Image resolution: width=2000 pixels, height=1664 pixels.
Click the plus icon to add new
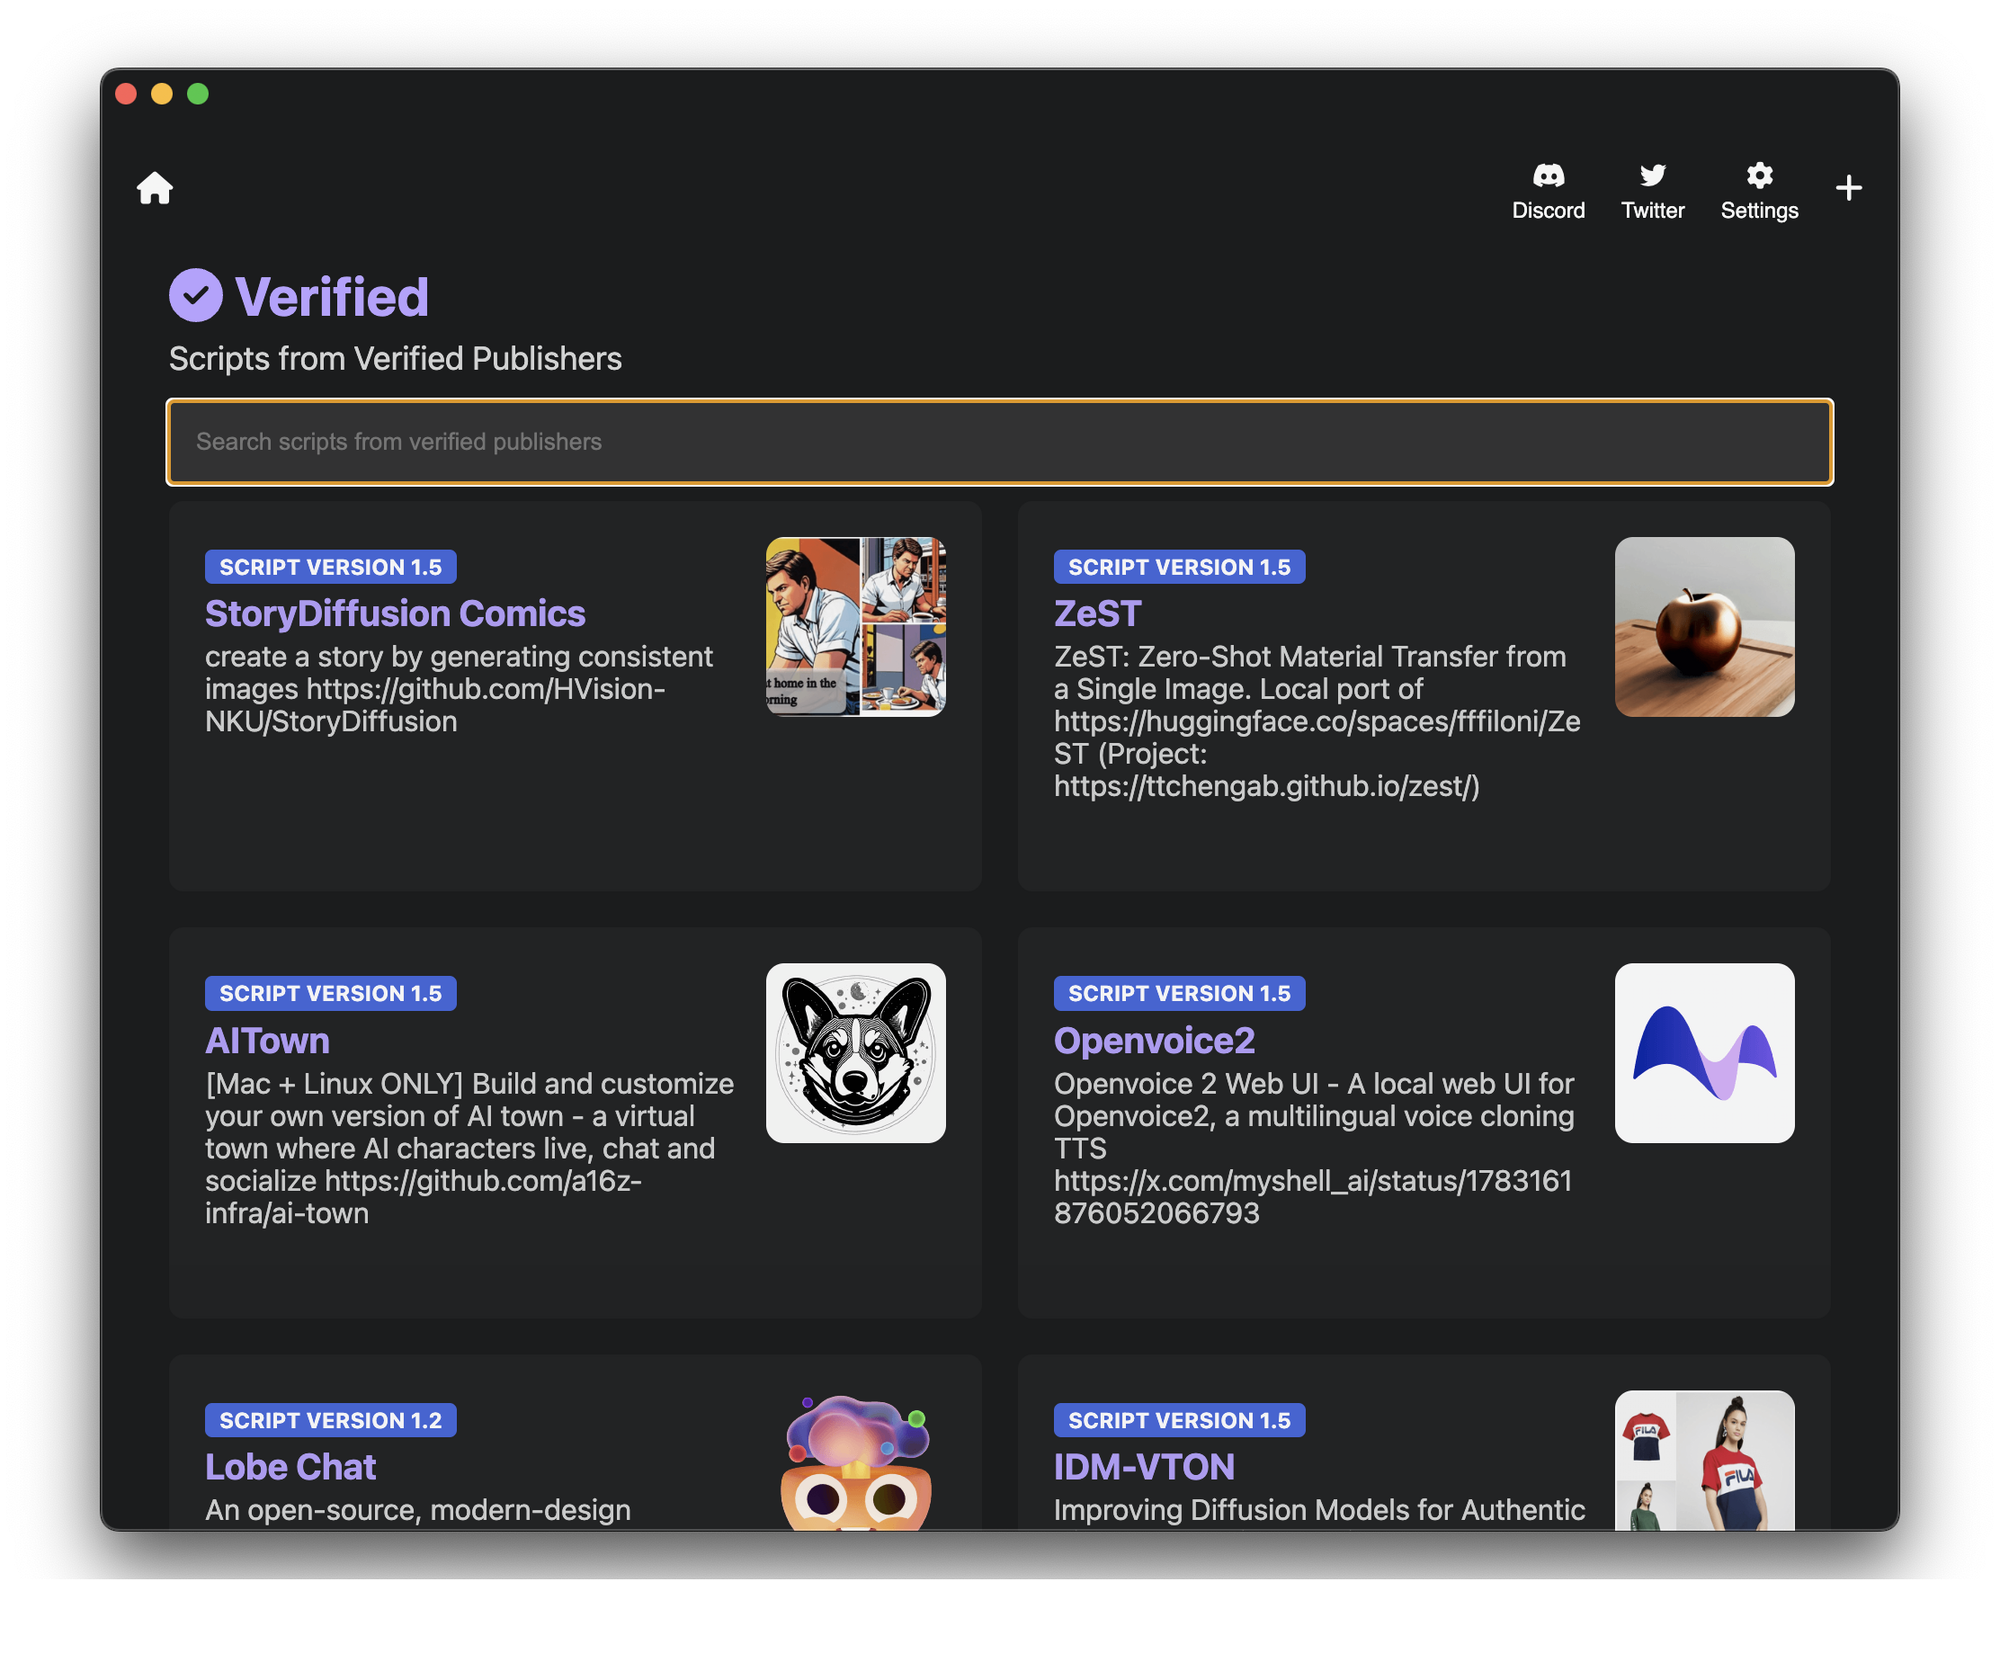(1848, 188)
